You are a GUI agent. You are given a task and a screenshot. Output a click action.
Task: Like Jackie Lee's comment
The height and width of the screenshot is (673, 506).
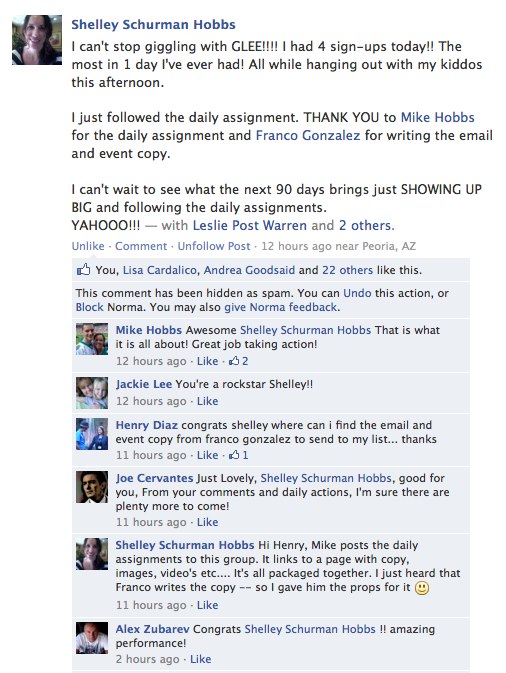click(x=208, y=401)
